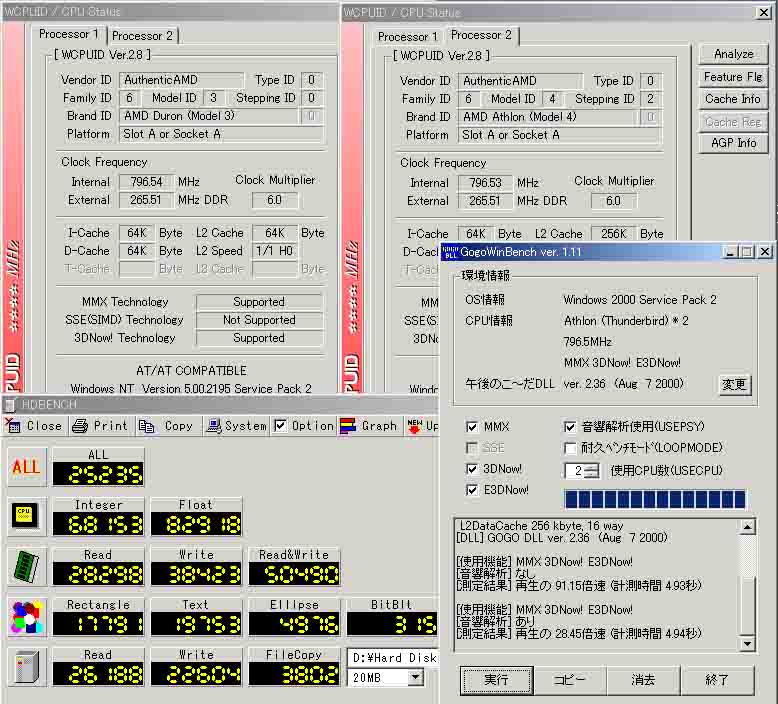Click the colorful video benchmark icon

(x=27, y=617)
